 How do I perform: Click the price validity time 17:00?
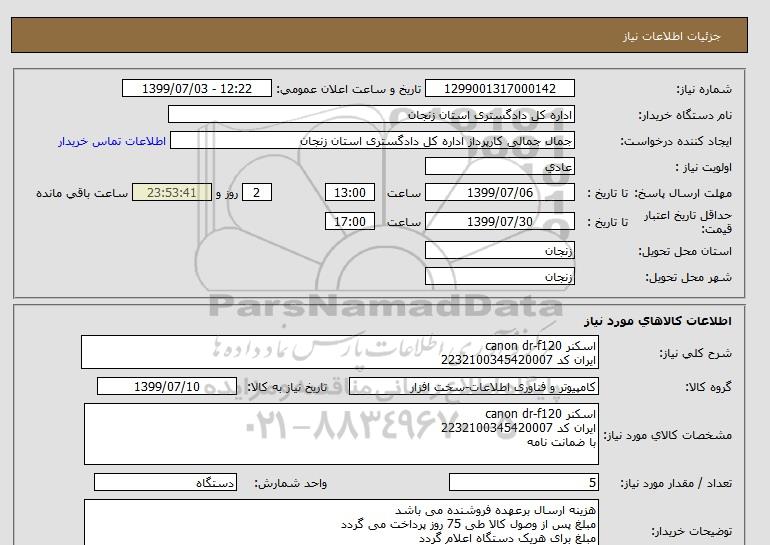[x=350, y=221]
